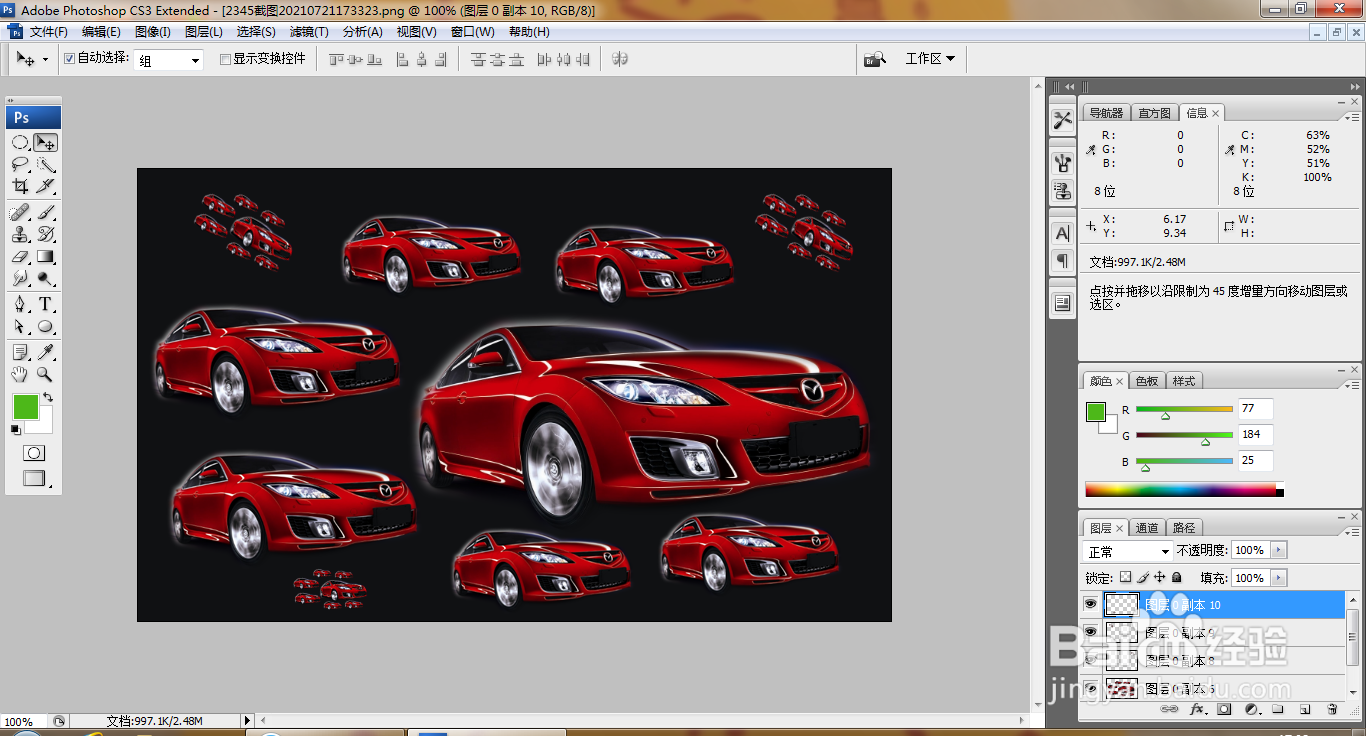Select the Magic Wand tool
Screen dimensions: 1366x736
click(x=45, y=165)
